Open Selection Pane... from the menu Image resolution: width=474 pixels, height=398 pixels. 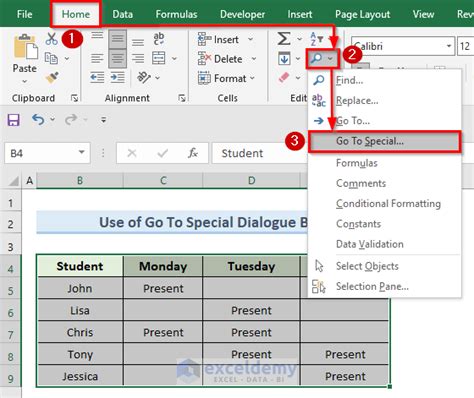click(385, 286)
